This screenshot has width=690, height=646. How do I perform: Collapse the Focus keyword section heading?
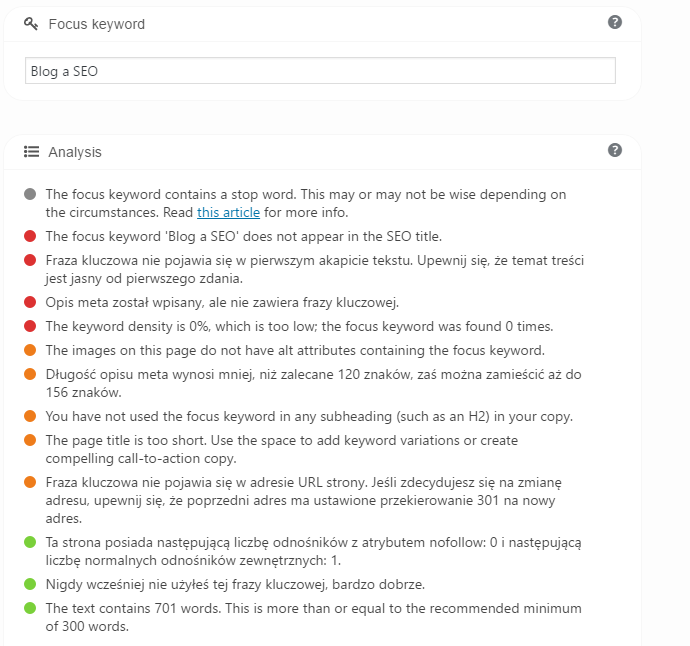click(x=95, y=22)
